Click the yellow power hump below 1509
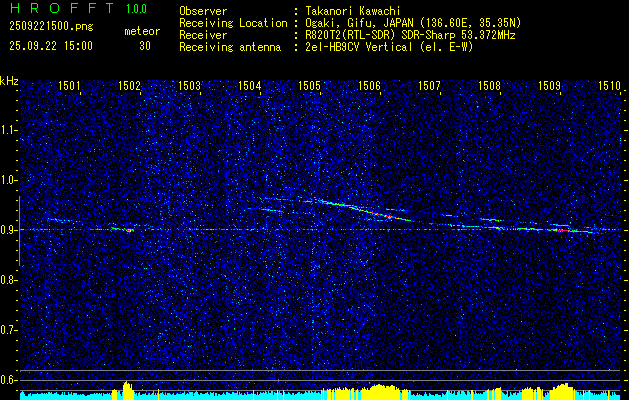Screen dimensions: 629x400 tap(564, 391)
